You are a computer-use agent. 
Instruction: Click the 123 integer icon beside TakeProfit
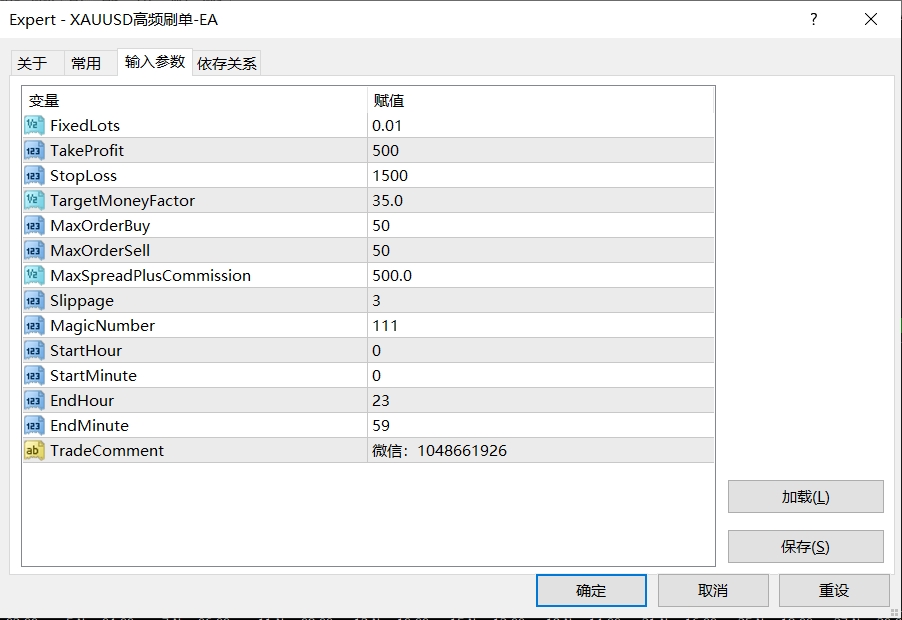pyautogui.click(x=35, y=150)
